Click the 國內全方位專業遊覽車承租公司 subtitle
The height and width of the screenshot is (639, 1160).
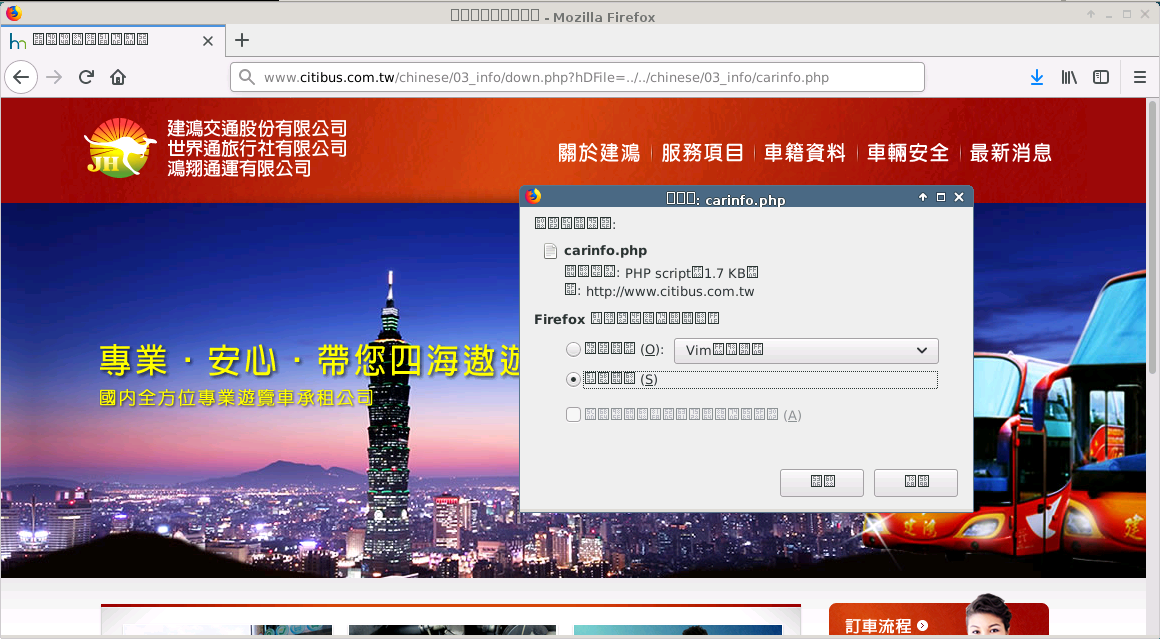coord(236,398)
